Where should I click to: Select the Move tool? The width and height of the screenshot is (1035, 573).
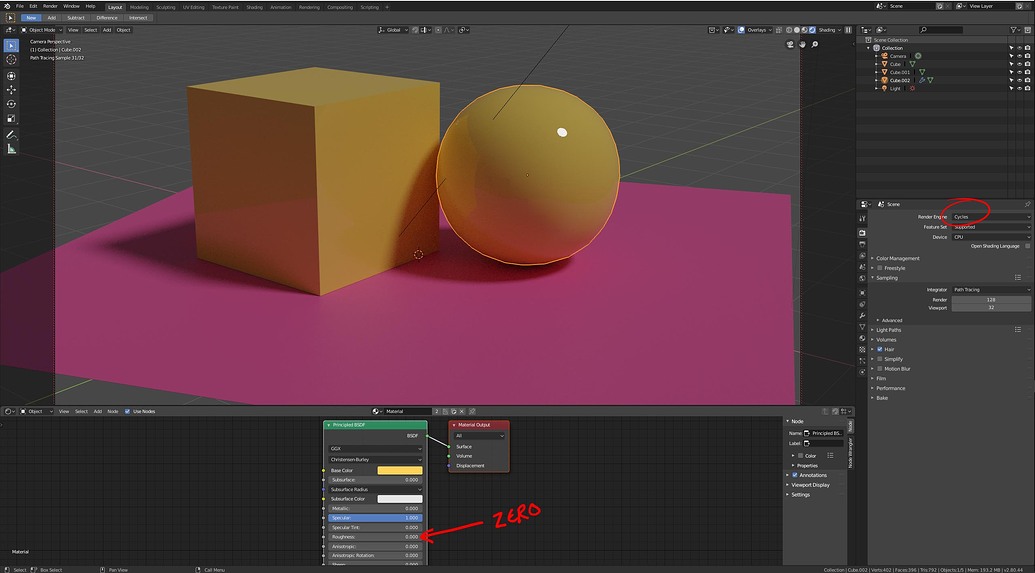11,90
